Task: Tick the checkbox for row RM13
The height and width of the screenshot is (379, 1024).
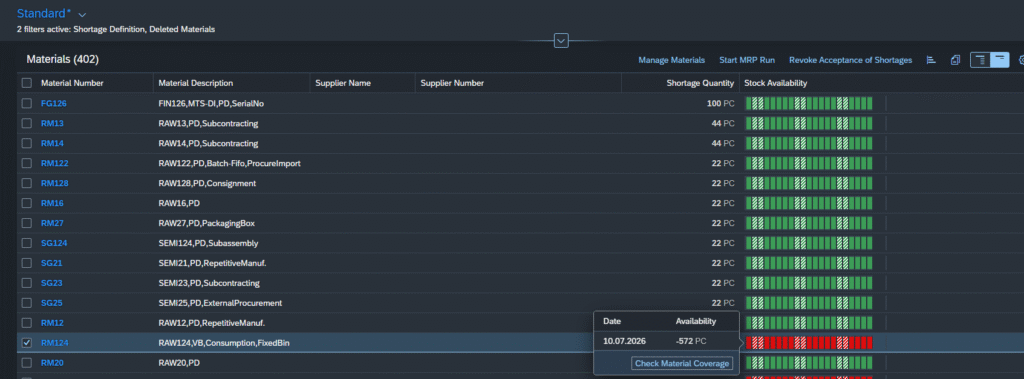Action: (26, 123)
